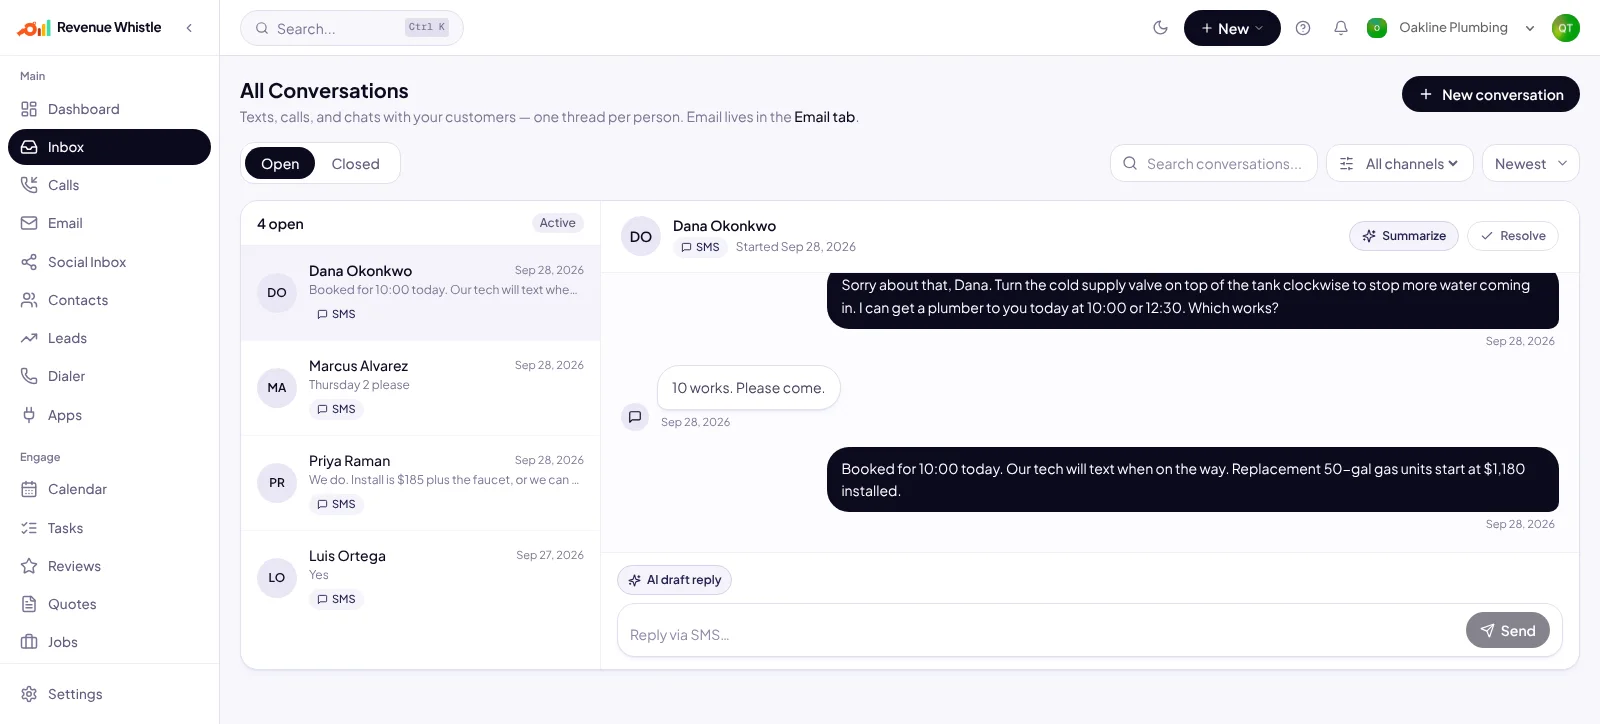This screenshot has width=1600, height=724.
Task: Toggle dark mode with the moon icon
Action: (x=1160, y=28)
